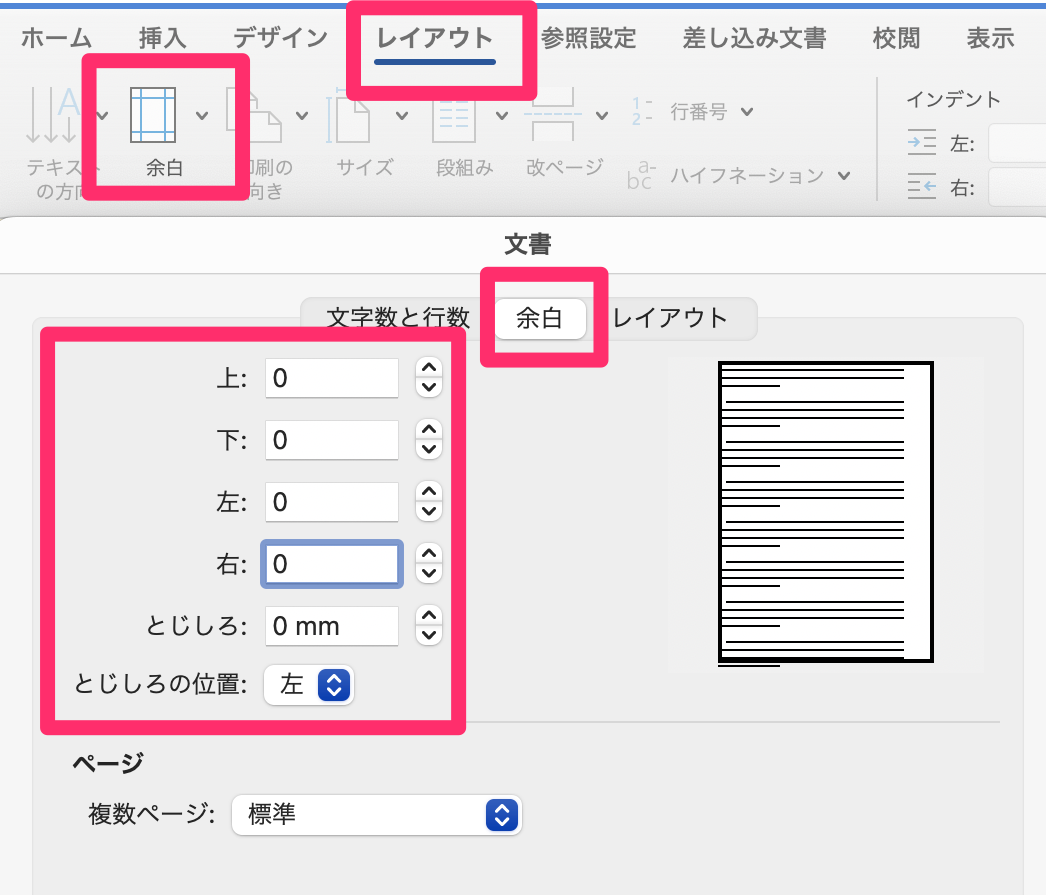Click the 右インデント indent icon
Screen dimensions: 1046x895
point(921,186)
